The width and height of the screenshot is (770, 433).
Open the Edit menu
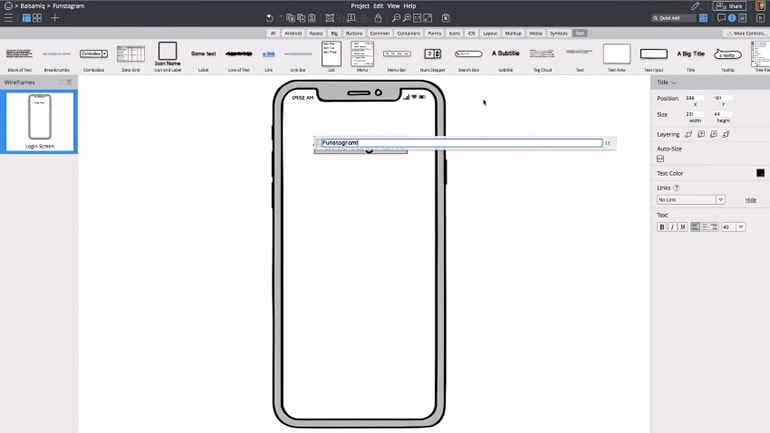(378, 6)
